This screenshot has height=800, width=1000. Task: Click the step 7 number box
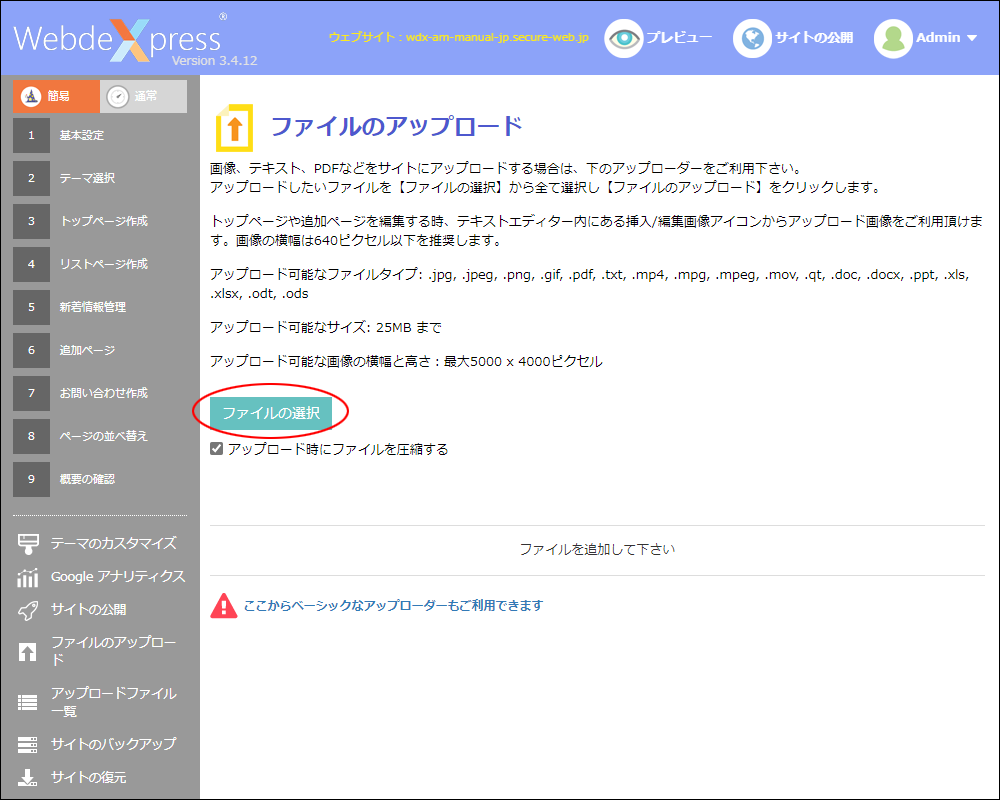31,393
